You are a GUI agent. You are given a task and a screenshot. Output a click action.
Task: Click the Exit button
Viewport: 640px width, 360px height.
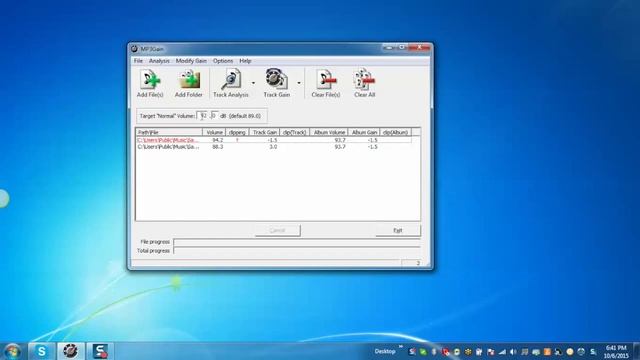pos(398,231)
